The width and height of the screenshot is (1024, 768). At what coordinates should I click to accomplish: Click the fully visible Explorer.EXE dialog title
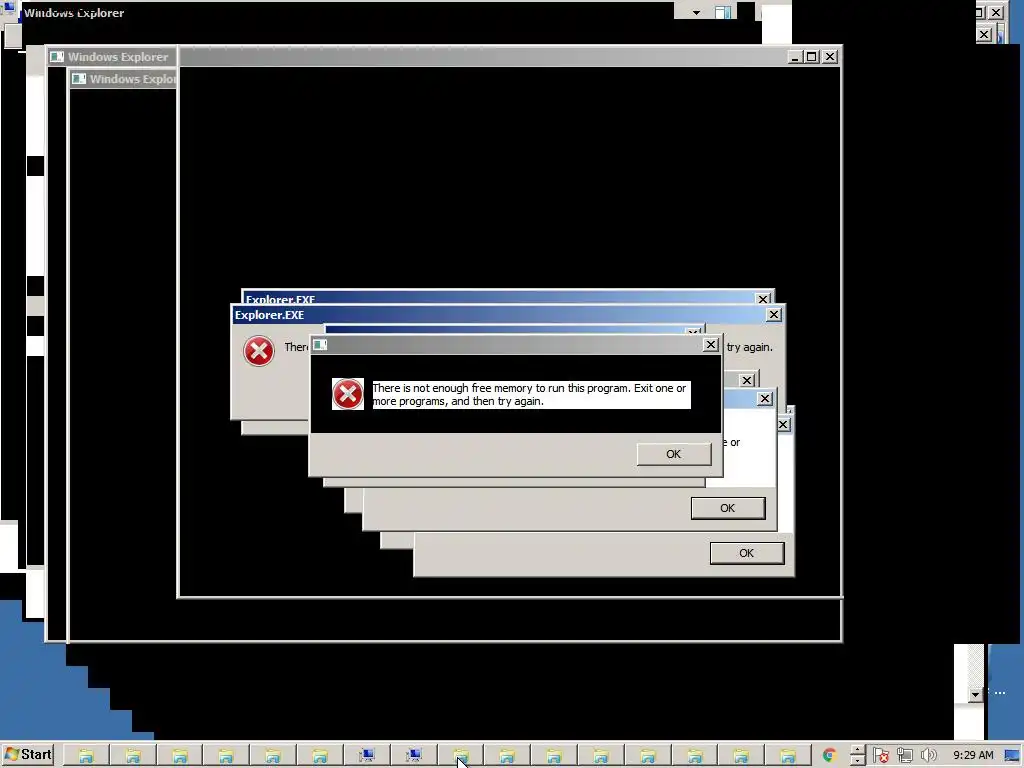269,315
